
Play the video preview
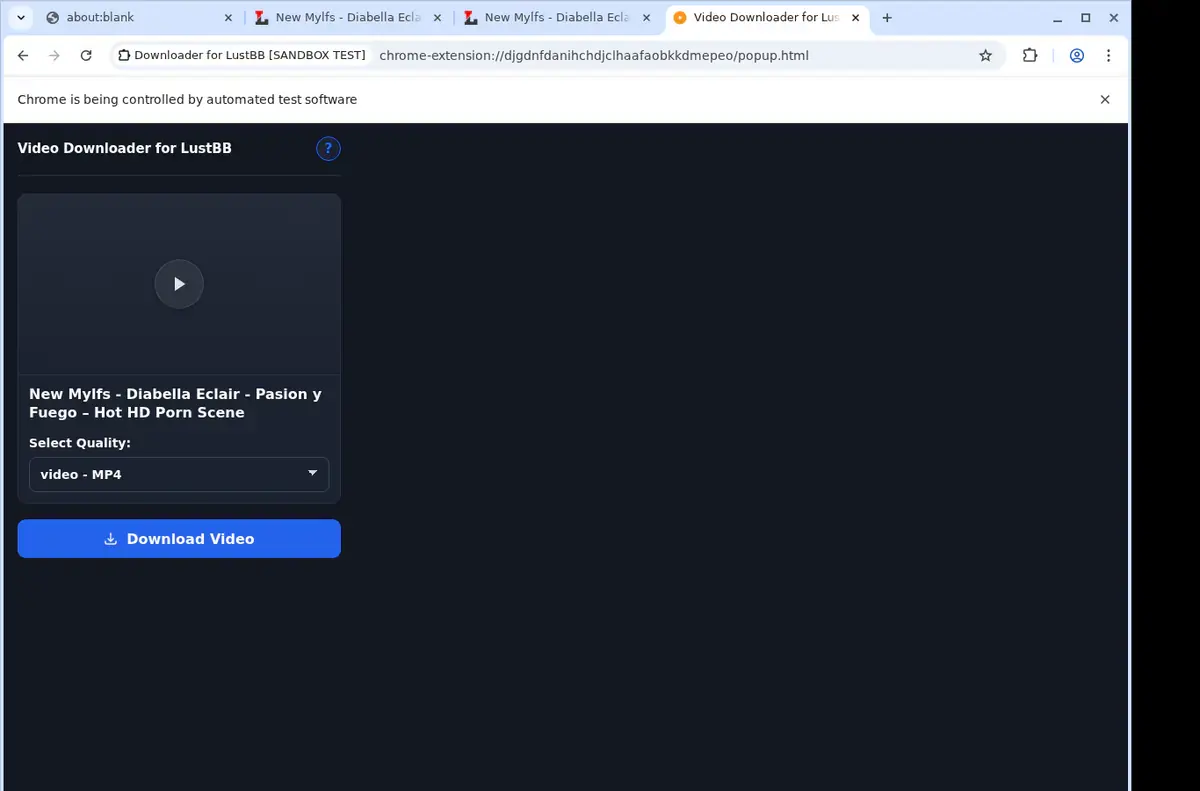pyautogui.click(x=179, y=284)
